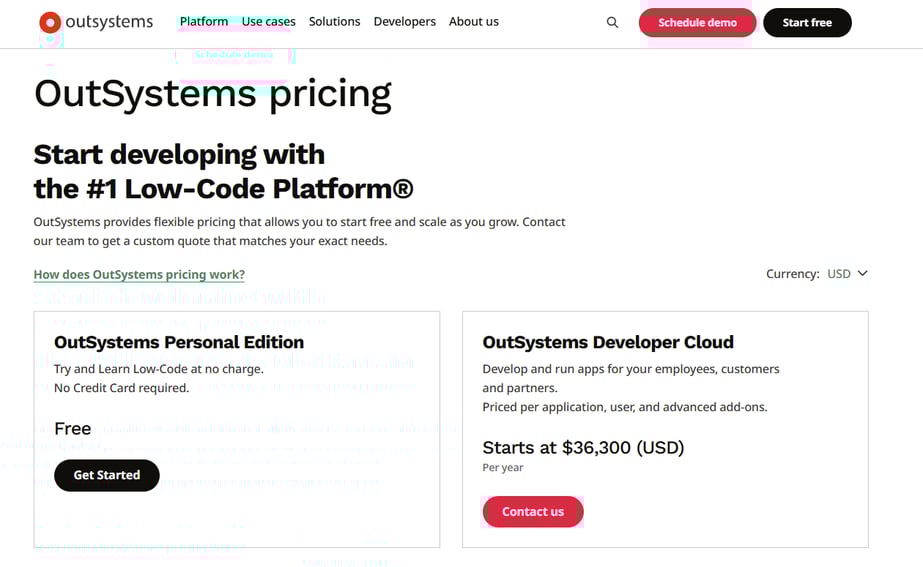Expand the Currency USD dropdown

click(839, 274)
